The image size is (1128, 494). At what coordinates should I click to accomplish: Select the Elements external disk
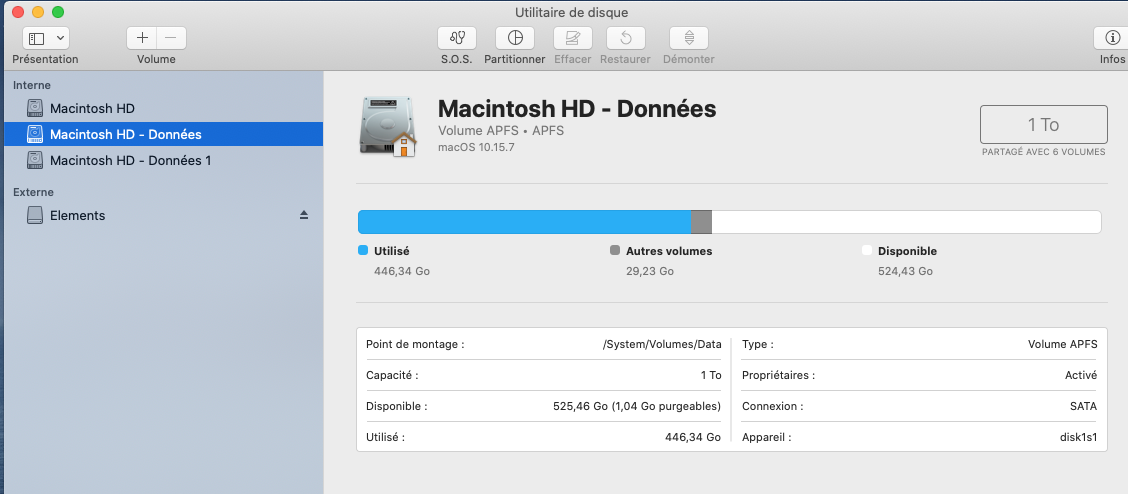77,215
